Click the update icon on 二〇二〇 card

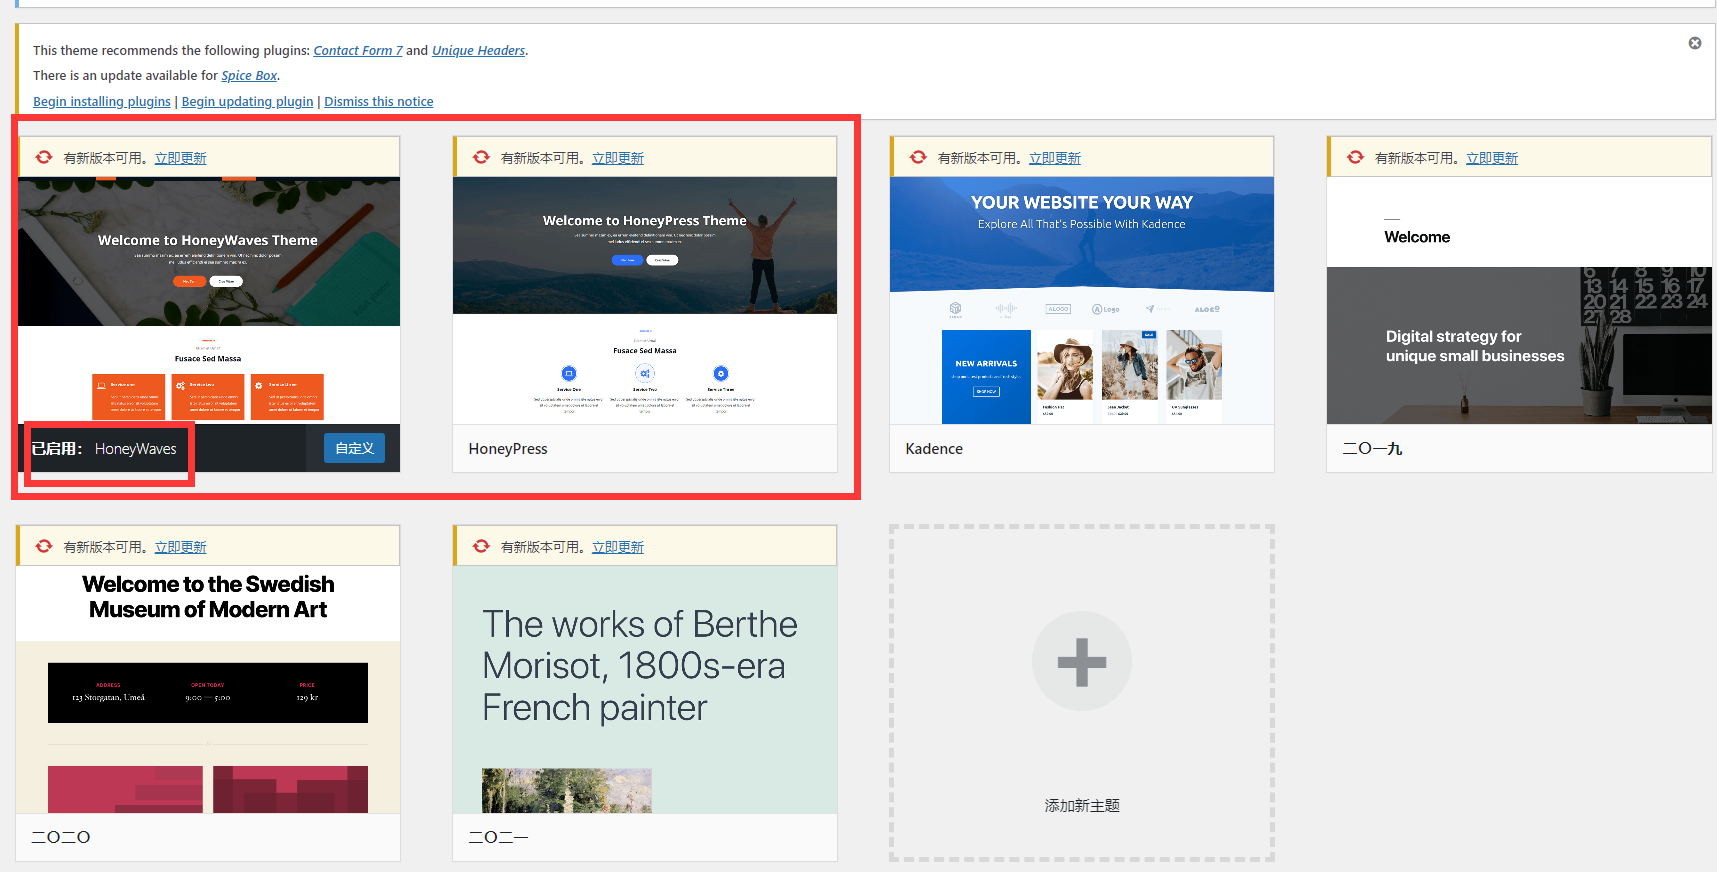tap(44, 546)
